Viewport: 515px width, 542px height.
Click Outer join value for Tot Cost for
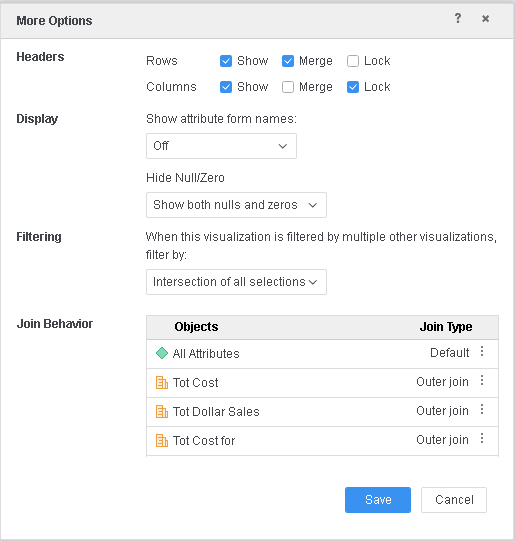click(442, 440)
